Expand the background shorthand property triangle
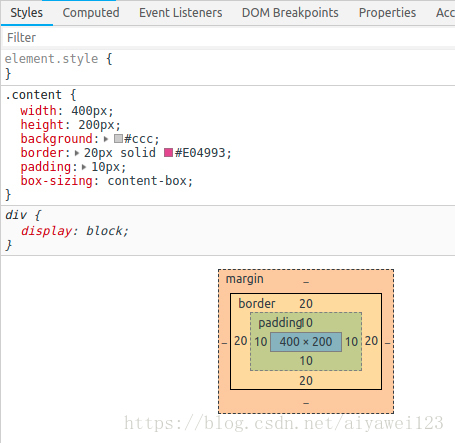 106,139
